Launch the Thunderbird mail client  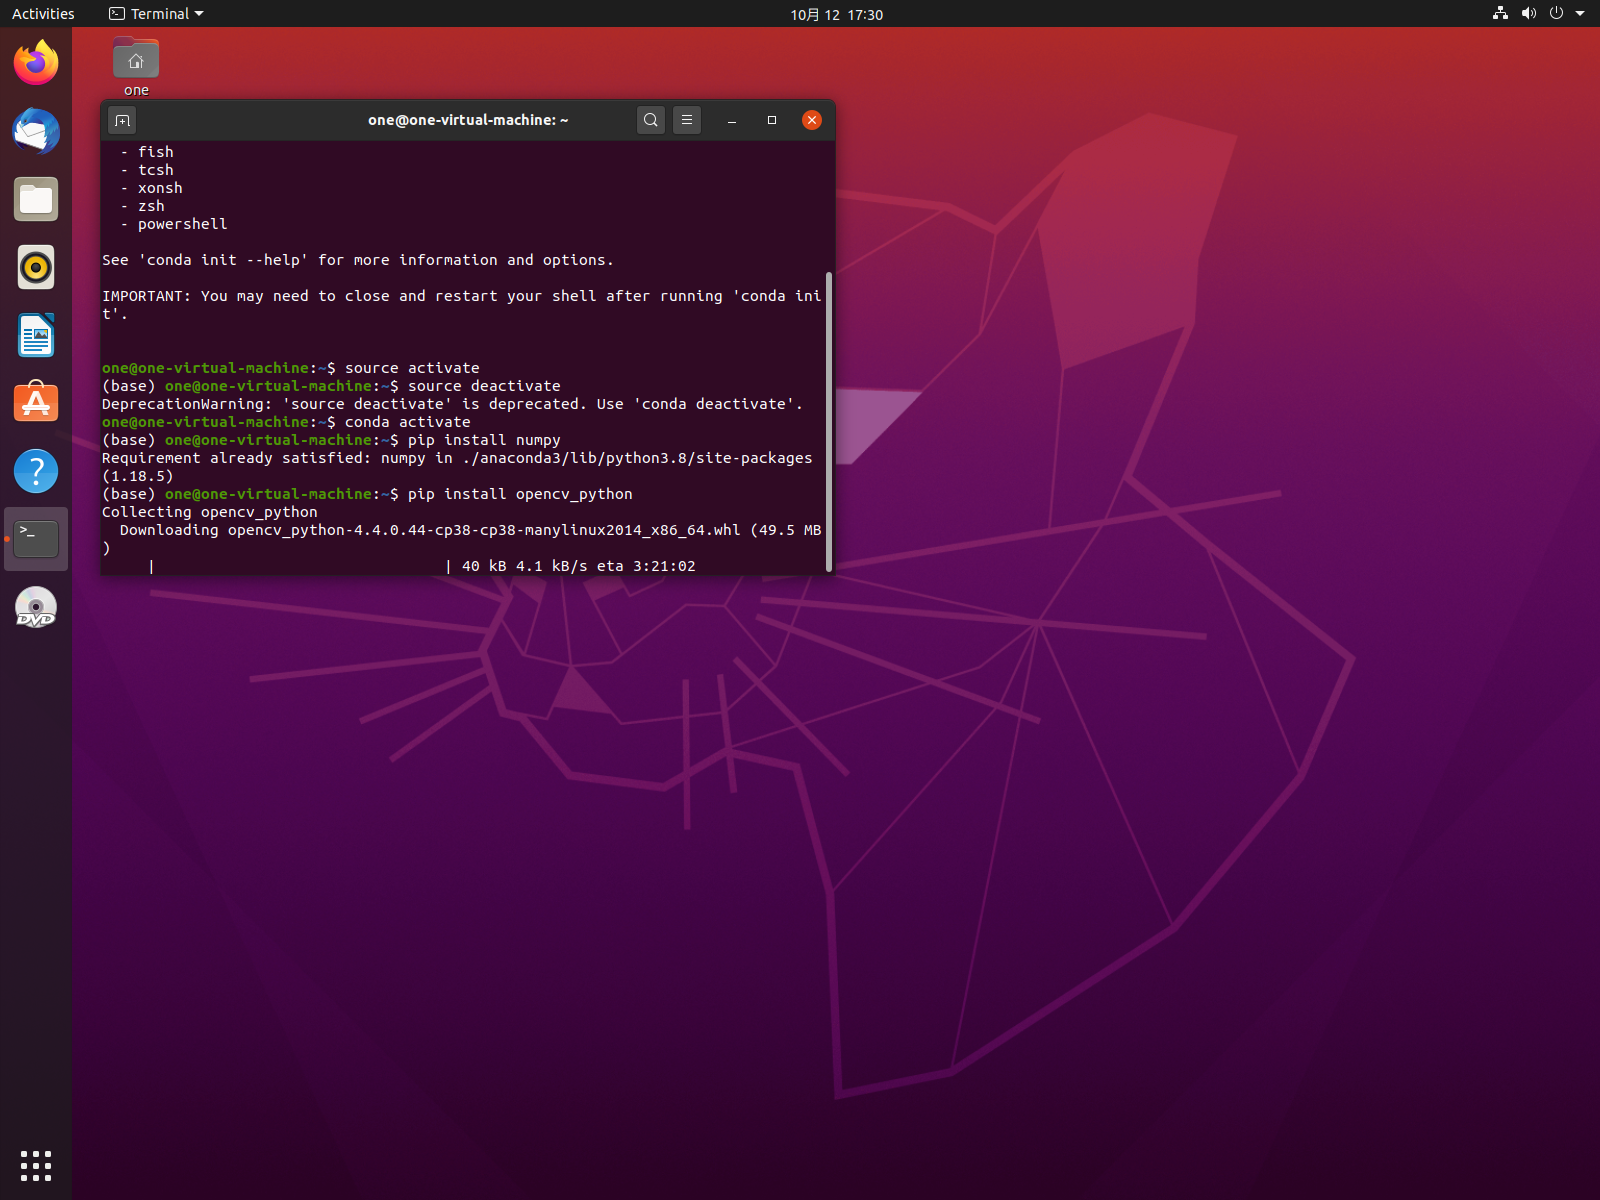tap(36, 131)
